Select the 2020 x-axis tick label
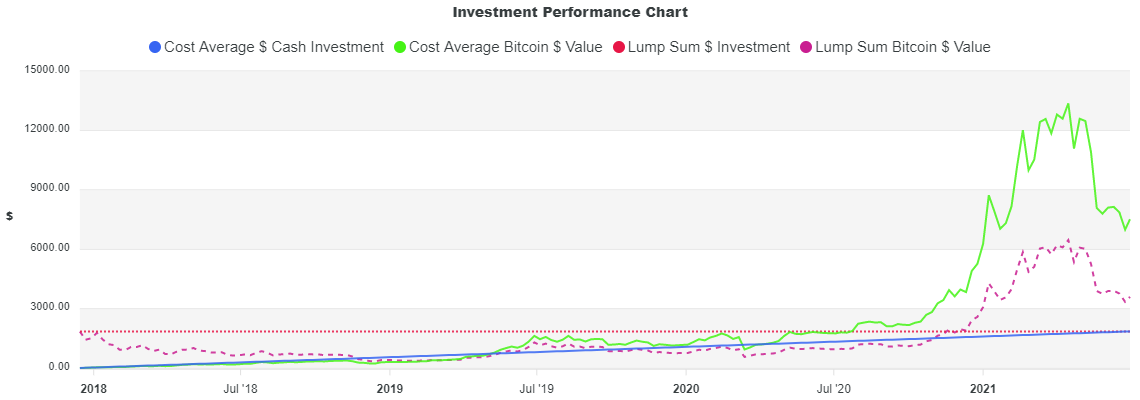The width and height of the screenshot is (1140, 400). tap(686, 387)
